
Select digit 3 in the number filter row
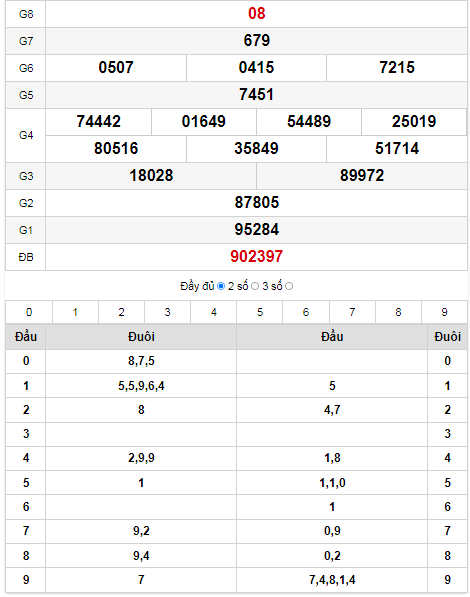tap(167, 312)
